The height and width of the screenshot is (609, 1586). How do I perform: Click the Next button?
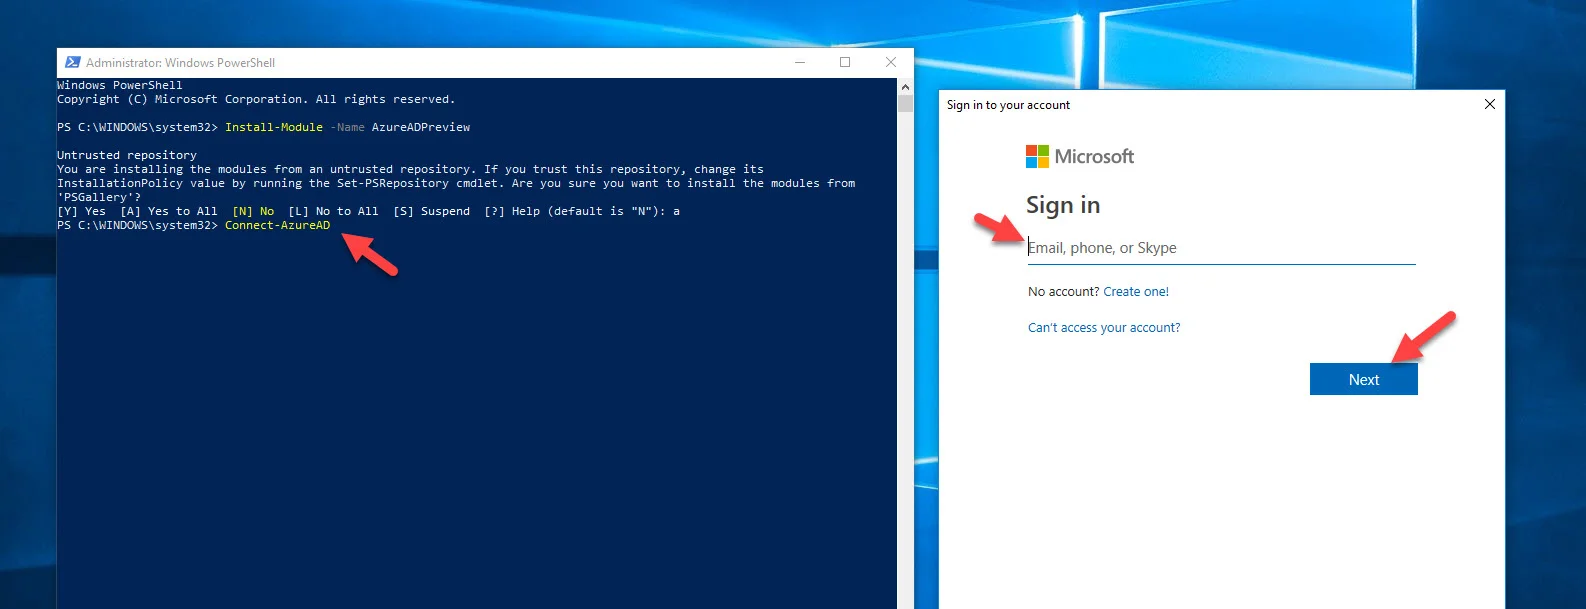(x=1364, y=379)
